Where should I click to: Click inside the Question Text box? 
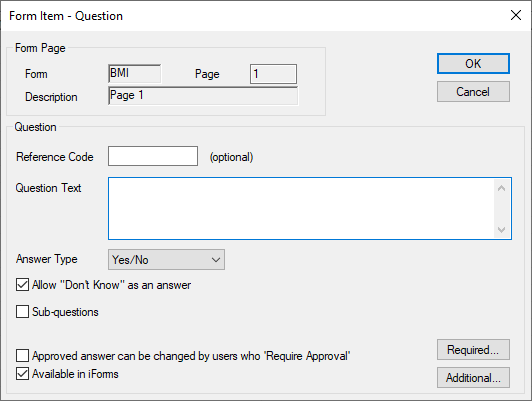pyautogui.click(x=301, y=208)
